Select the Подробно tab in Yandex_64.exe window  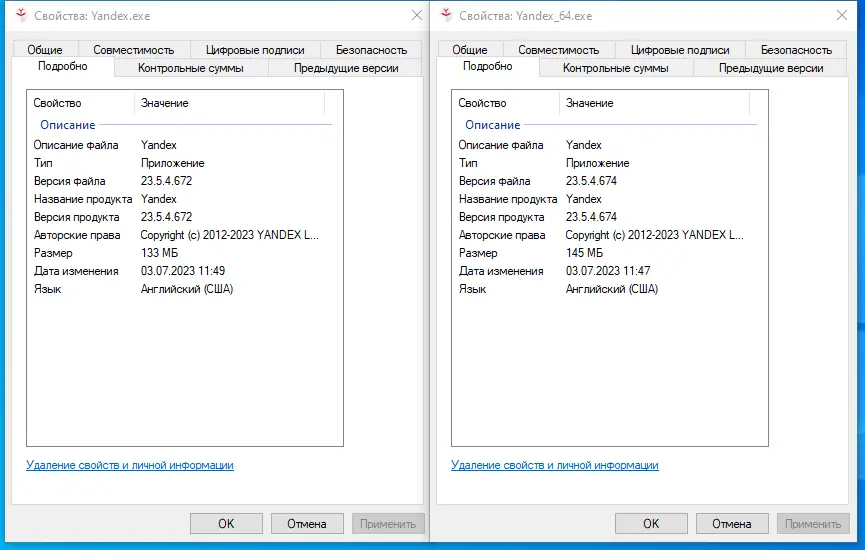(x=488, y=66)
